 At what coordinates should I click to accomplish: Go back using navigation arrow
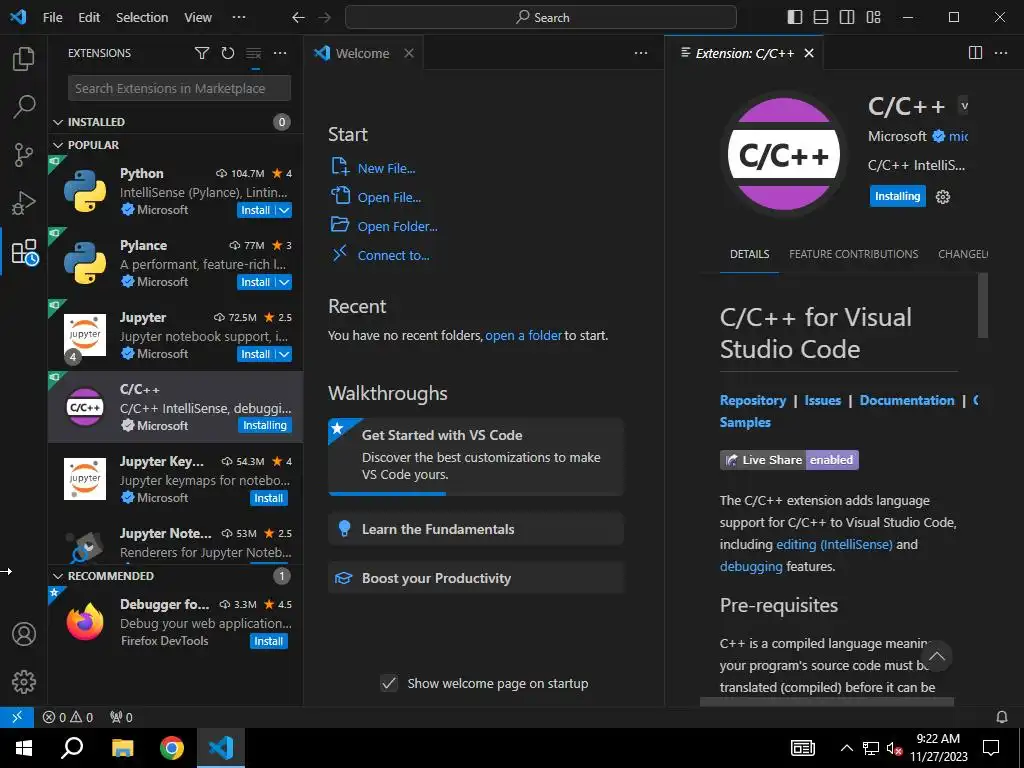pos(298,18)
